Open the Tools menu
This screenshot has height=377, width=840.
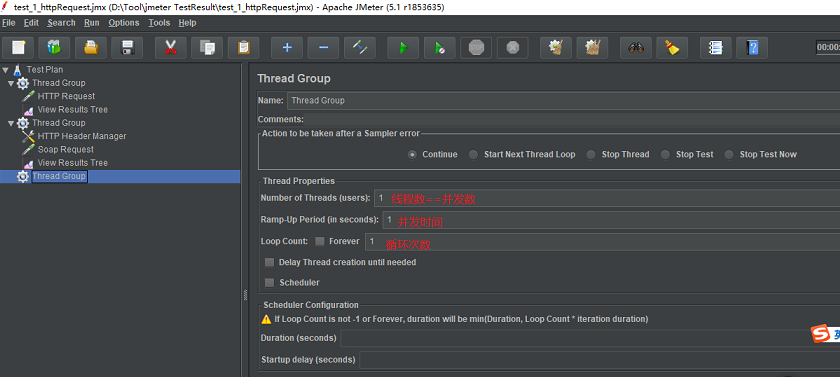coord(159,22)
